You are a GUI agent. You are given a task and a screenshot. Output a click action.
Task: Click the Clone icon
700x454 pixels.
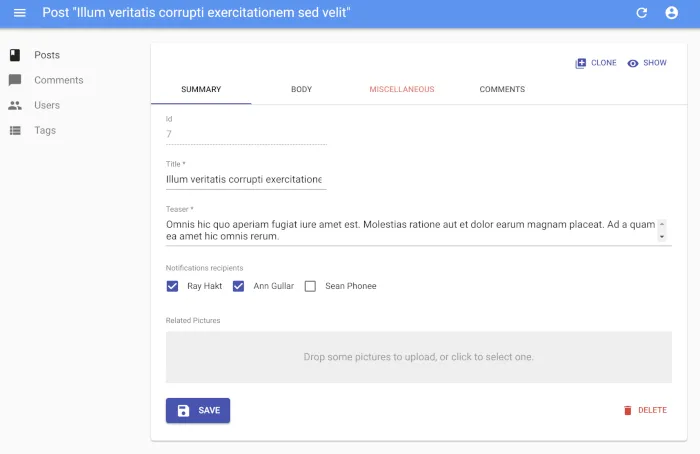pyautogui.click(x=581, y=63)
